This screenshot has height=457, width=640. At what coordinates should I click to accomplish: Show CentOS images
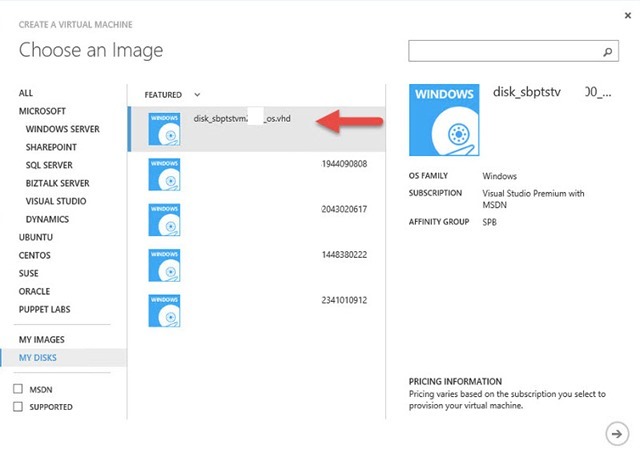[35, 255]
